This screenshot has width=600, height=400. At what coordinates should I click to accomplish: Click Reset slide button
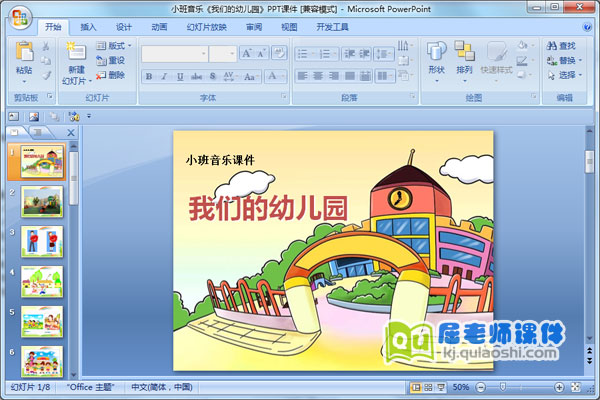pos(111,60)
